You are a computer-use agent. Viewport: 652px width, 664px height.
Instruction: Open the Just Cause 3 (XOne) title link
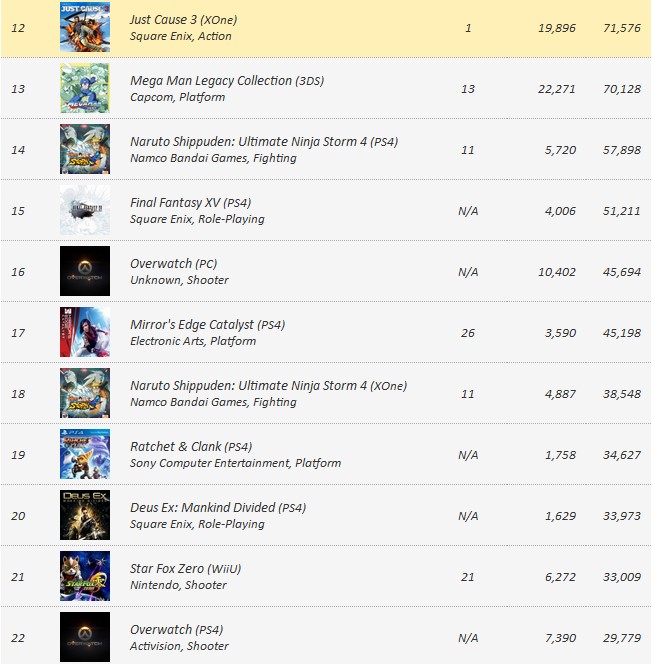tap(183, 20)
